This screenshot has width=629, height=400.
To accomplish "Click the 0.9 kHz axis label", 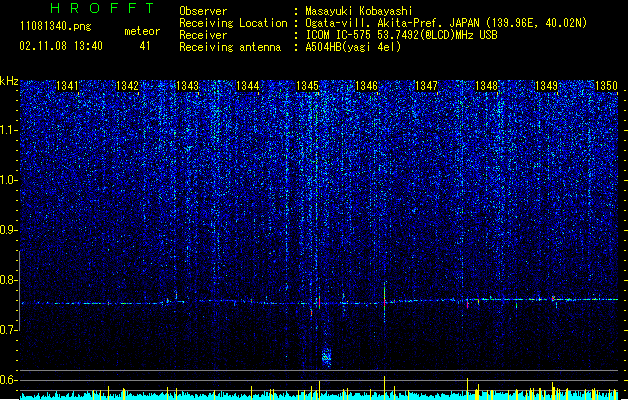I will click(x=9, y=230).
